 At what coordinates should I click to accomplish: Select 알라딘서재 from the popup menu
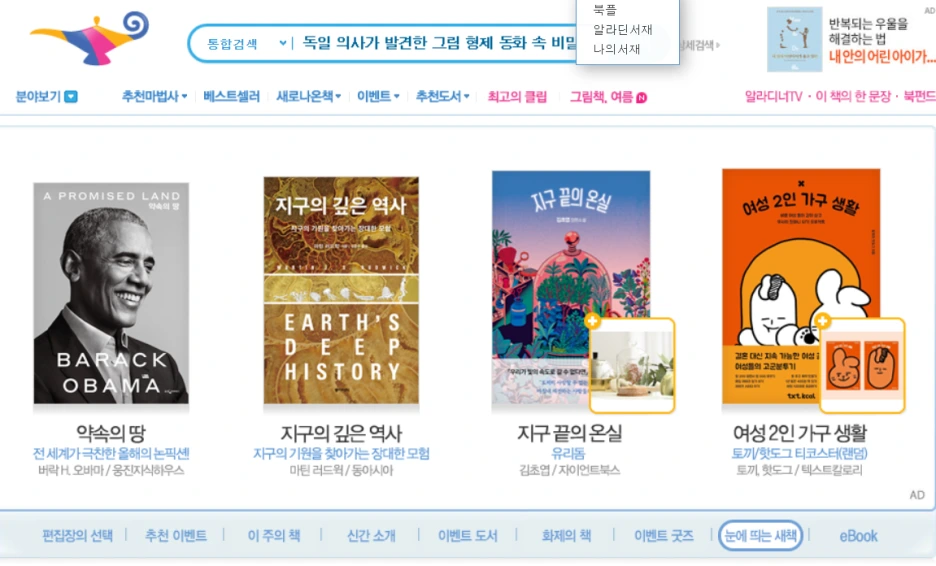click(x=623, y=30)
